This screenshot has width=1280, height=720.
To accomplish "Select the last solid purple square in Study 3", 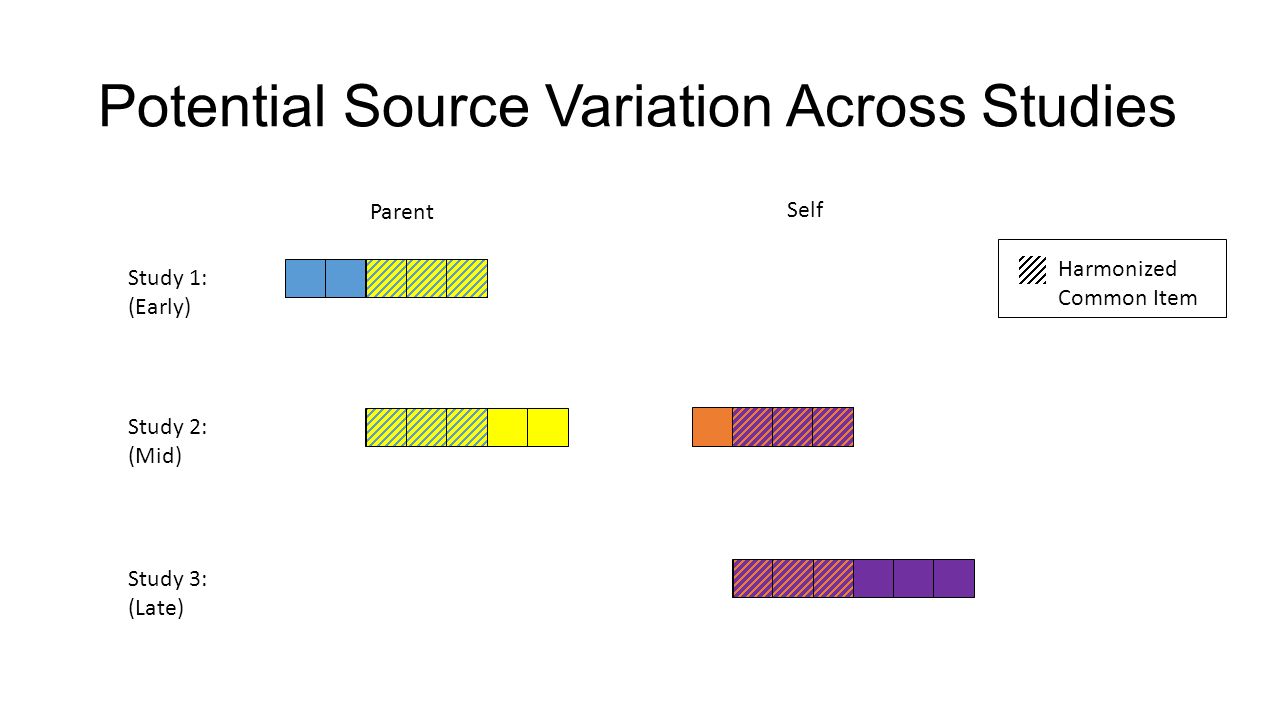I will (x=954, y=578).
